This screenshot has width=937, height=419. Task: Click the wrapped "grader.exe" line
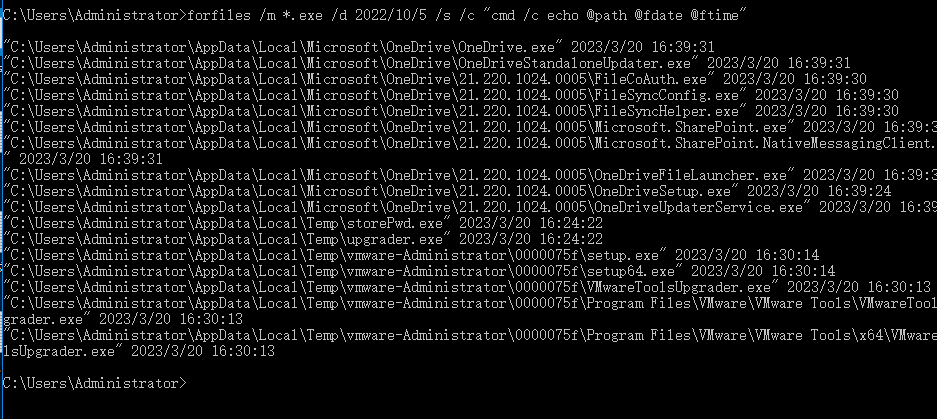pos(123,319)
